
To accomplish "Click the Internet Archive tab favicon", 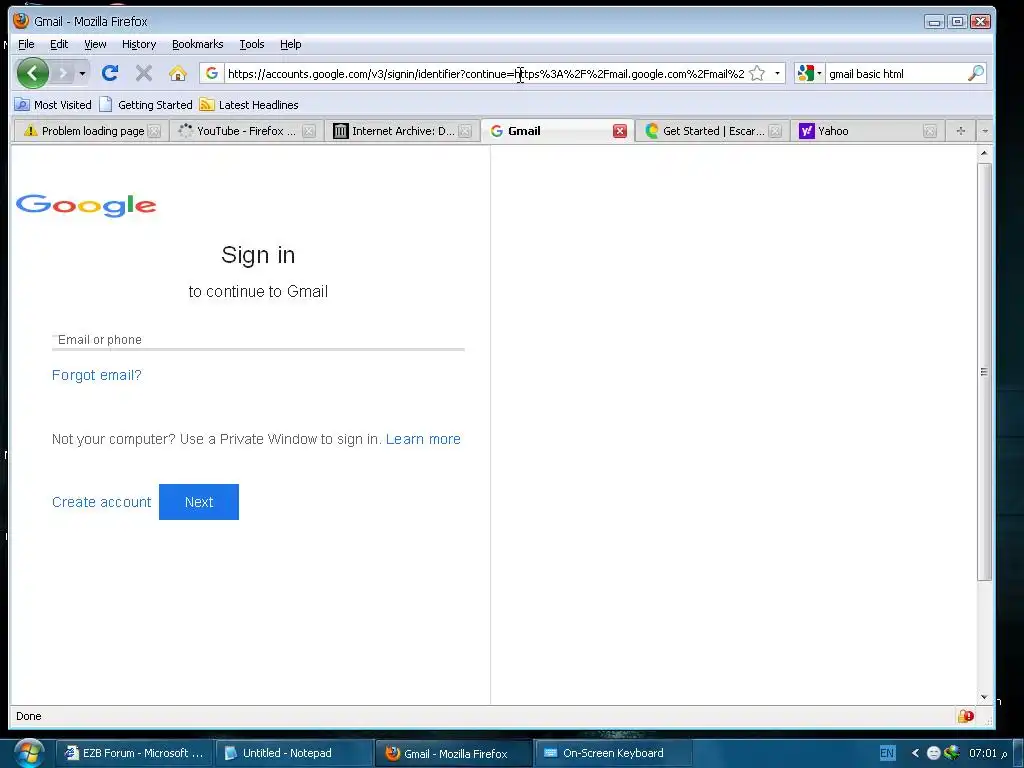I will pyautogui.click(x=341, y=131).
